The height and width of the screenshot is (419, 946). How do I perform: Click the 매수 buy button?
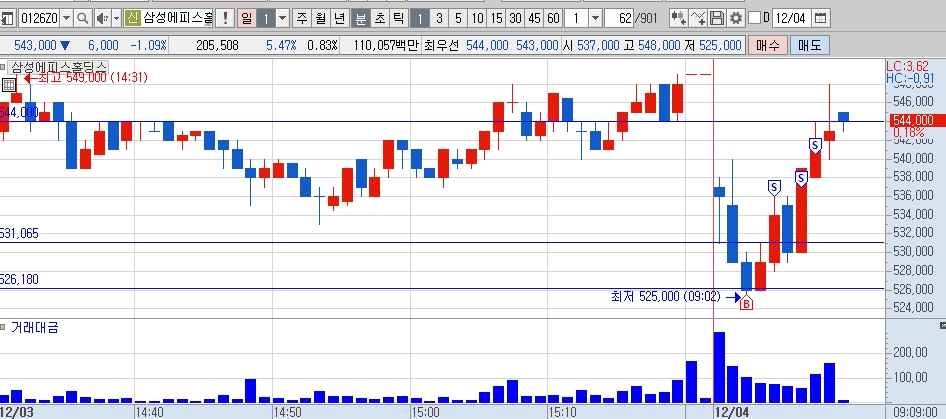[x=767, y=45]
